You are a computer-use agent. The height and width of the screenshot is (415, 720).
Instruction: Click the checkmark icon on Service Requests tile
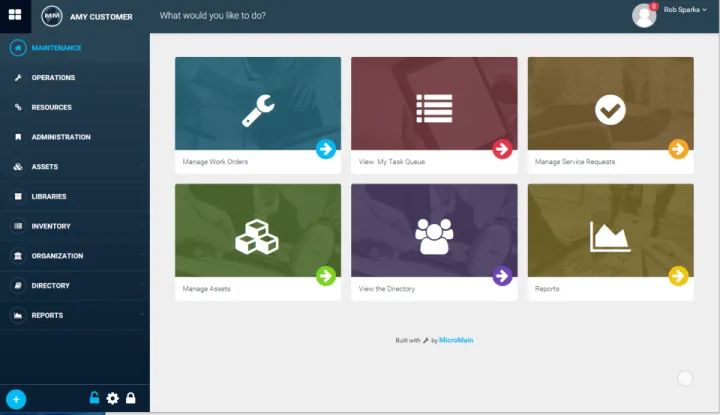point(610,109)
